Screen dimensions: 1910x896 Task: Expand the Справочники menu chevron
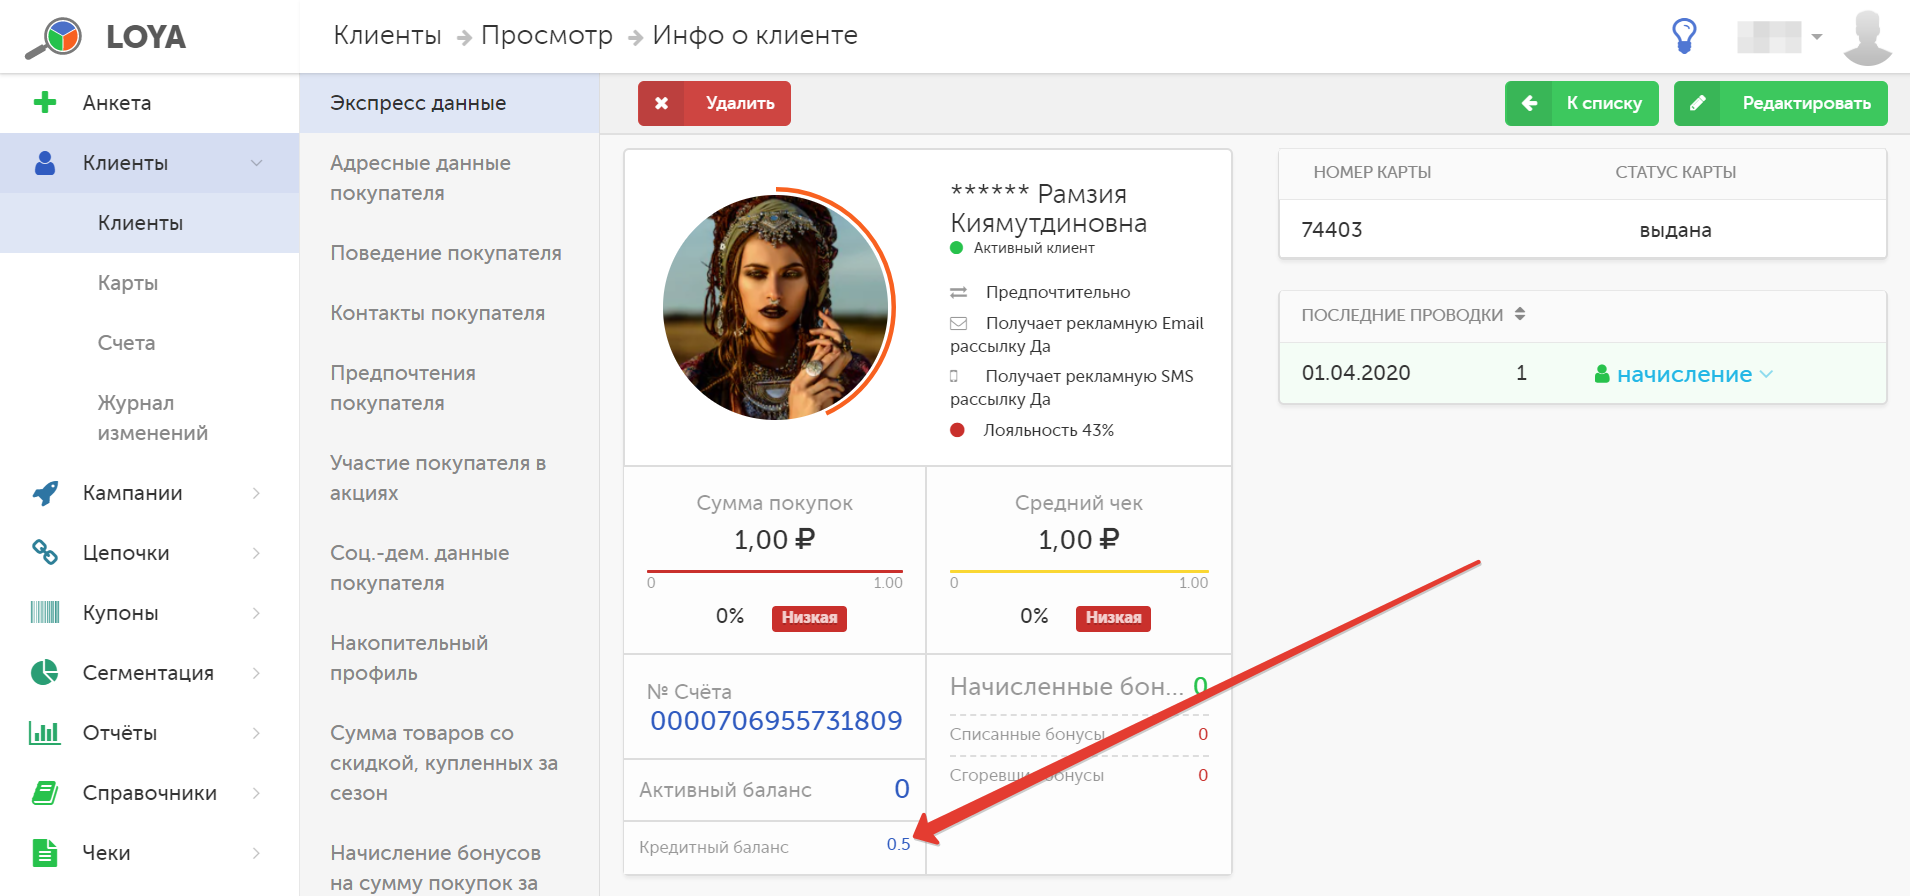coord(257,793)
